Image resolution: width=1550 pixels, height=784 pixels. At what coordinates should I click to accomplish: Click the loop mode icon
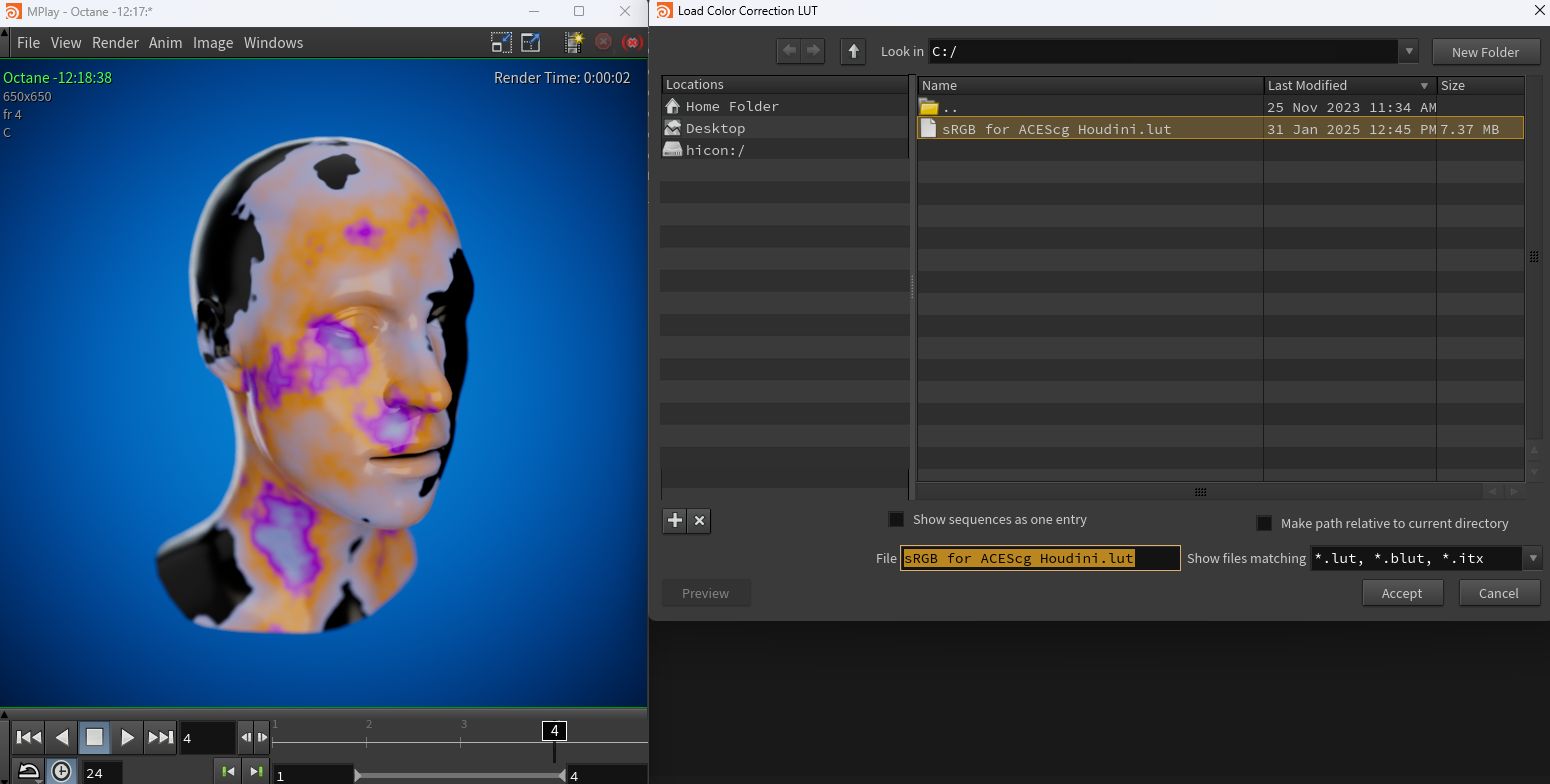29,771
